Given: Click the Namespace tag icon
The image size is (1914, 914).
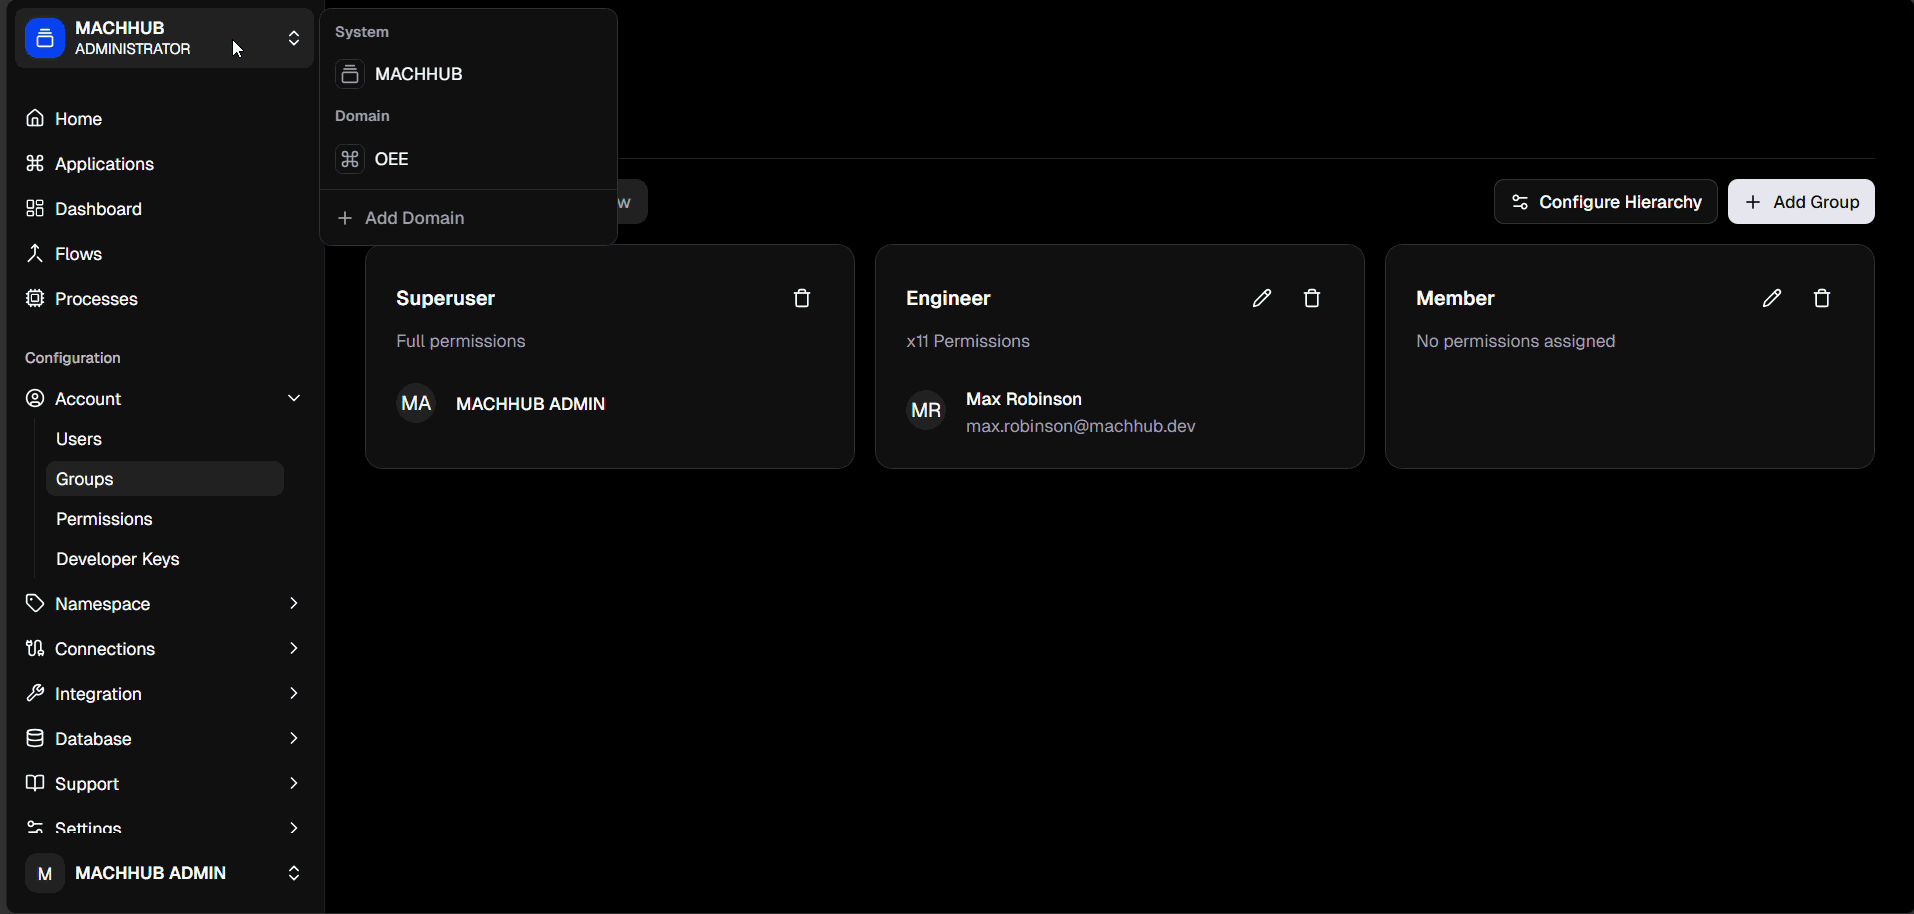Looking at the screenshot, I should (35, 603).
